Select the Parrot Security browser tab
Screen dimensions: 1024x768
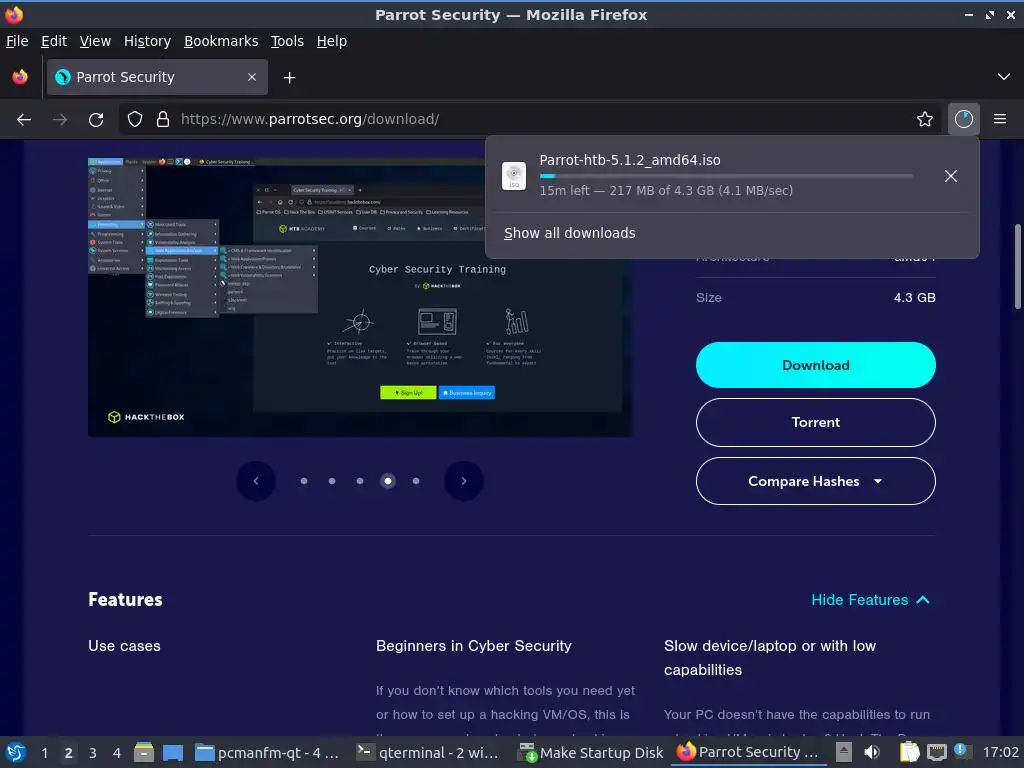click(157, 77)
